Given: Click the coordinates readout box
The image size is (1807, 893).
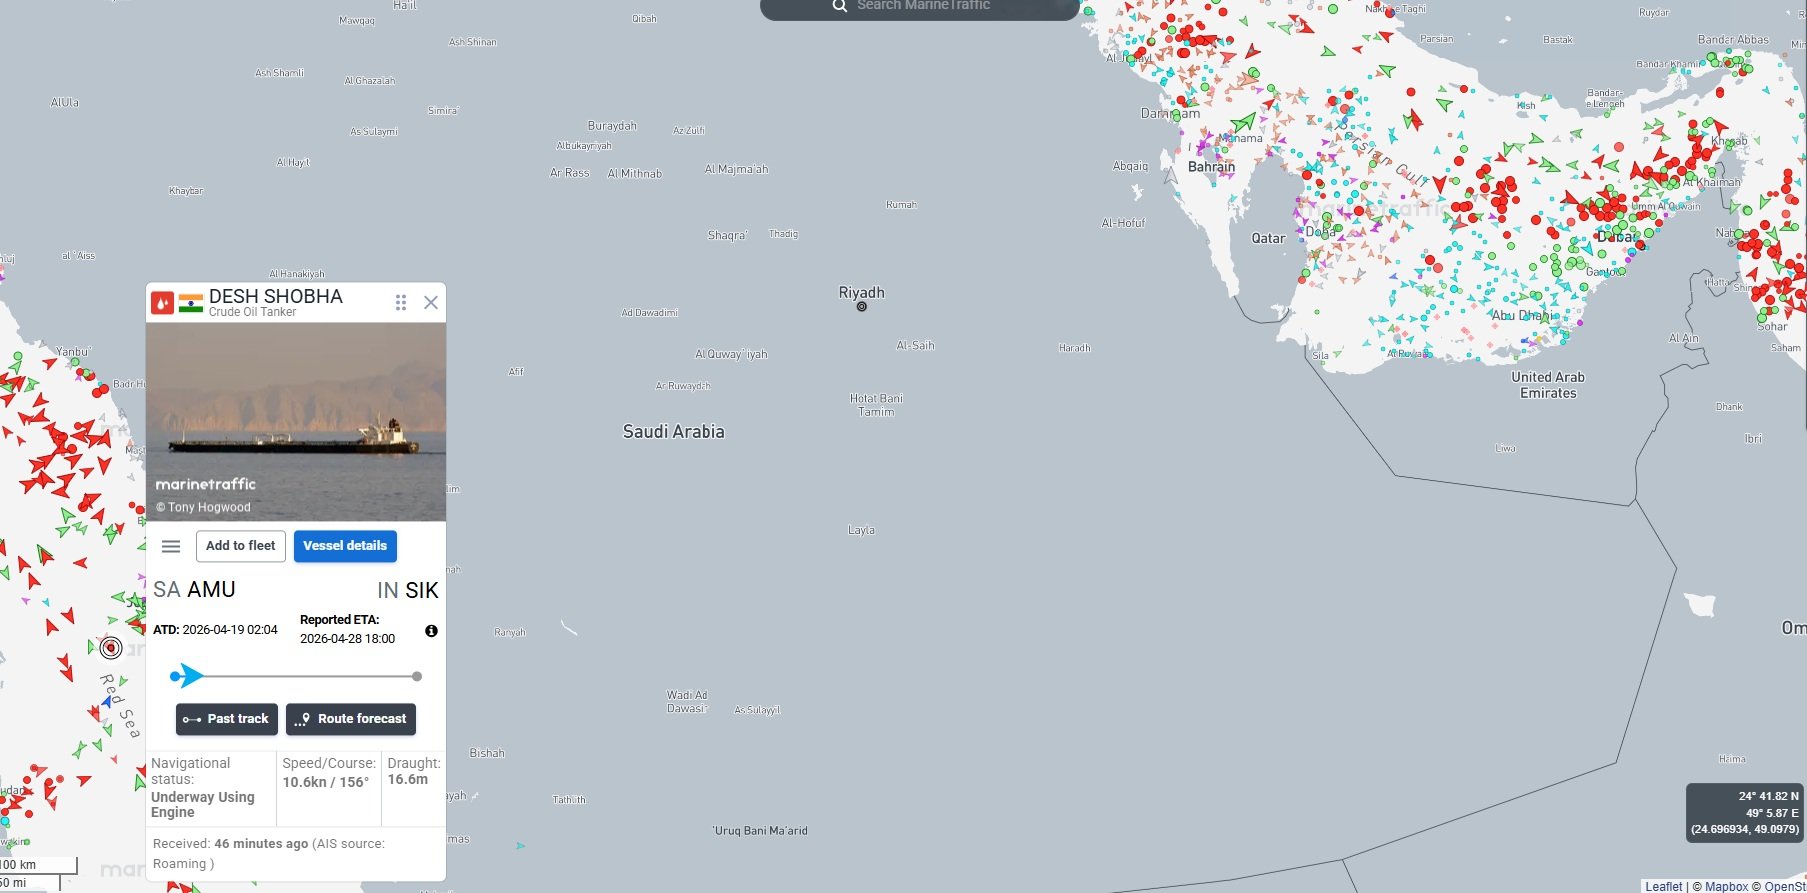Looking at the screenshot, I should (x=1744, y=812).
